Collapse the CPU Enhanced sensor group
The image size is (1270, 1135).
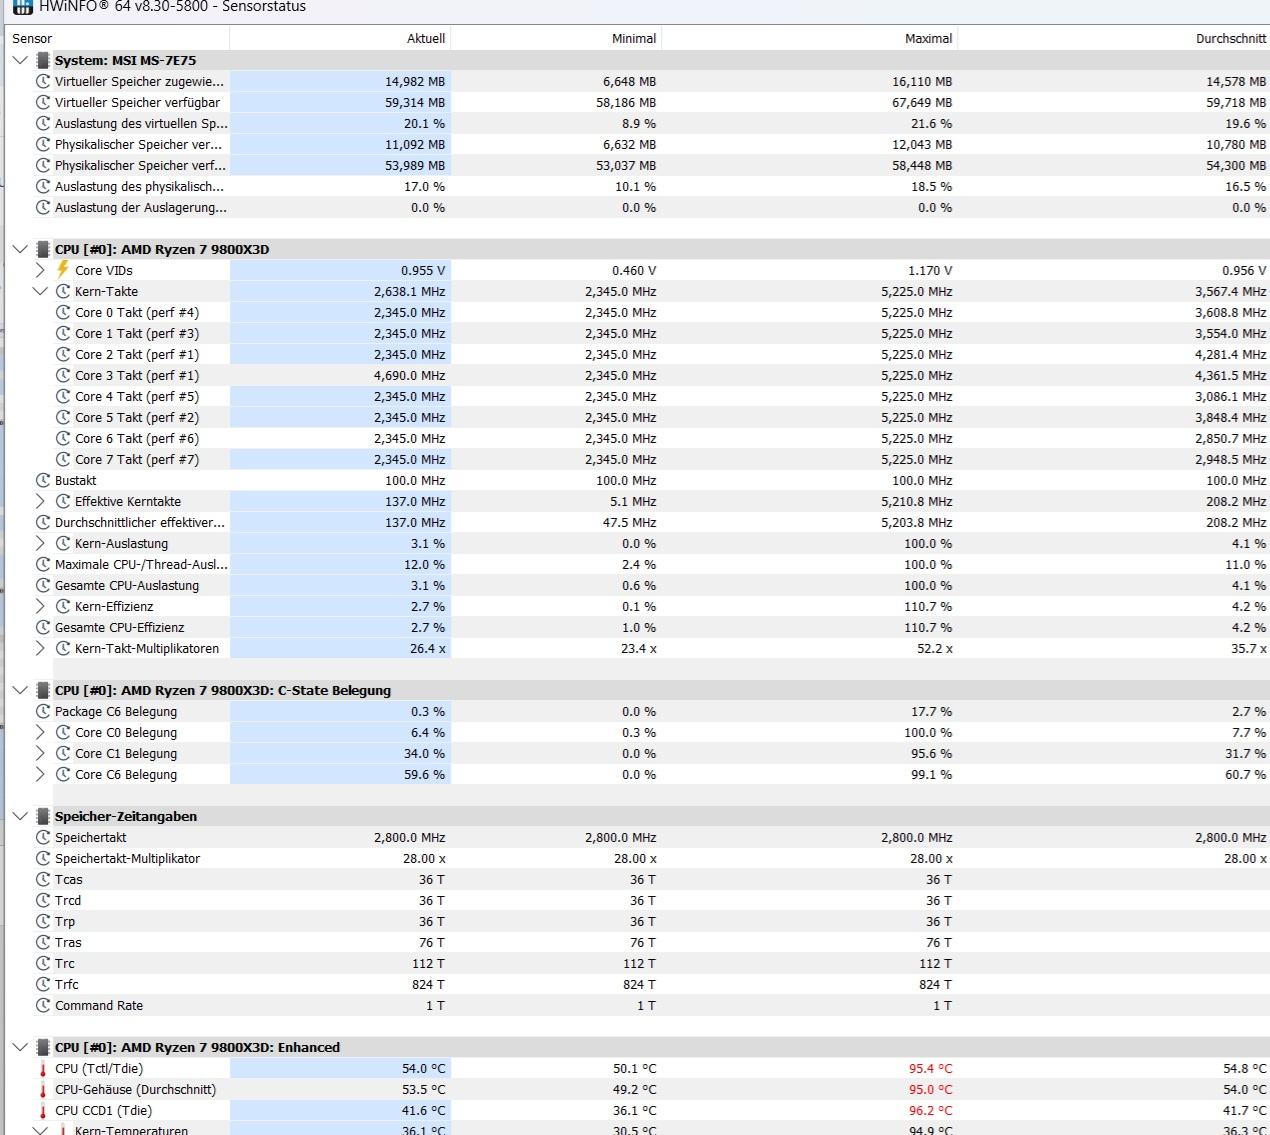(x=20, y=1047)
